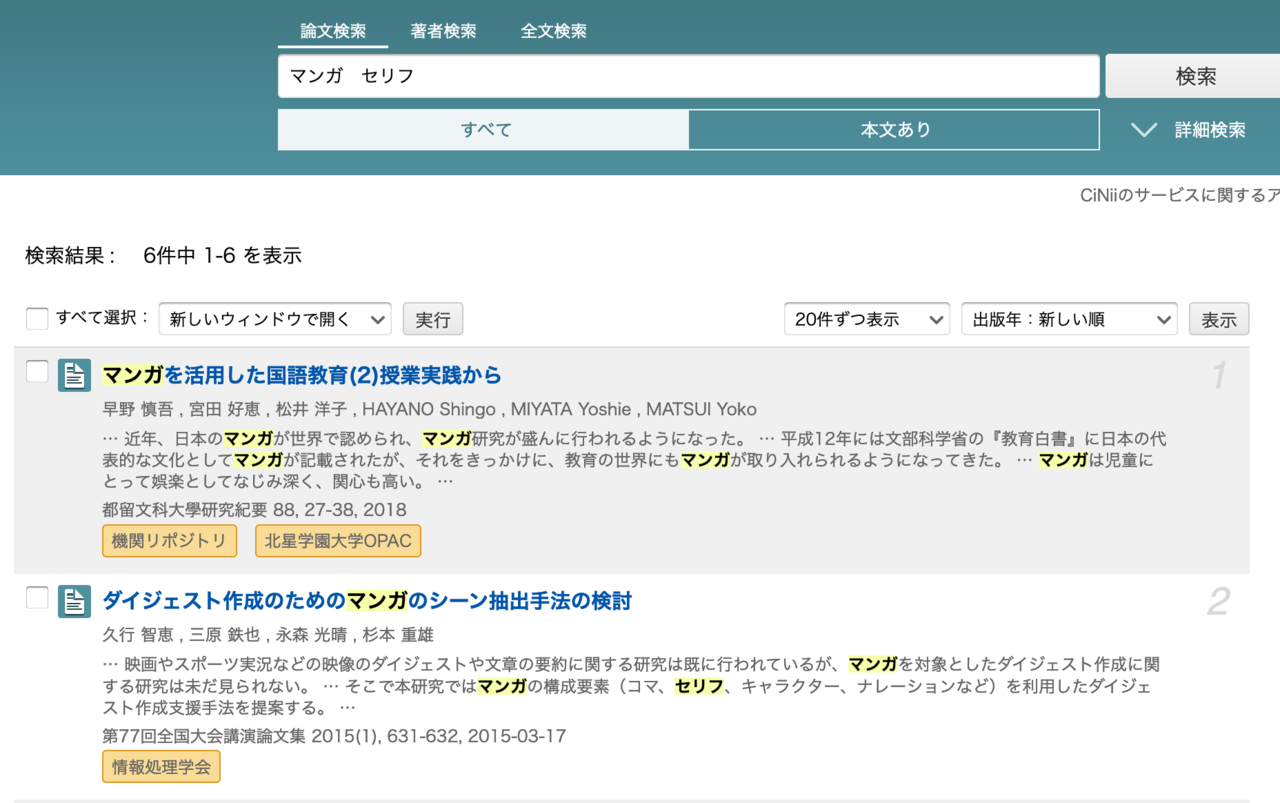Click author 杉本 重雄
This screenshot has height=803, width=1280.
click(x=398, y=635)
